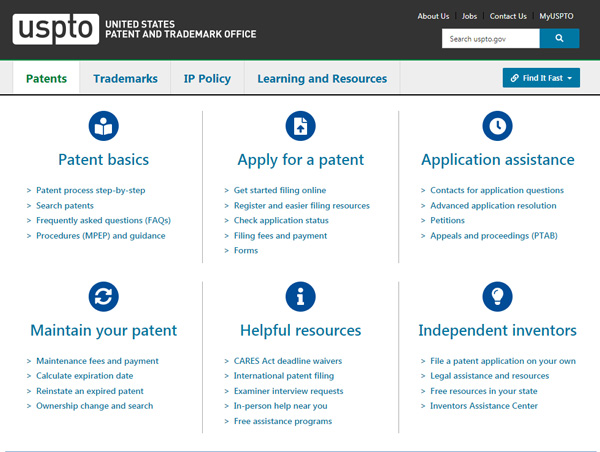This screenshot has width=600, height=452.
Task: Open Filing fees and payment
Action: [280, 235]
